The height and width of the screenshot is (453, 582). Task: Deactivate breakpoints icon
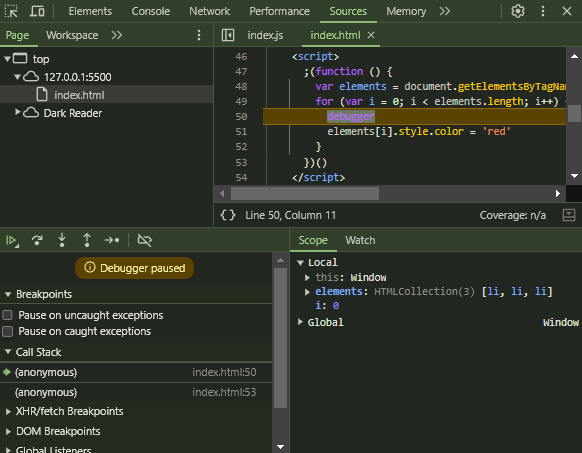point(144,240)
